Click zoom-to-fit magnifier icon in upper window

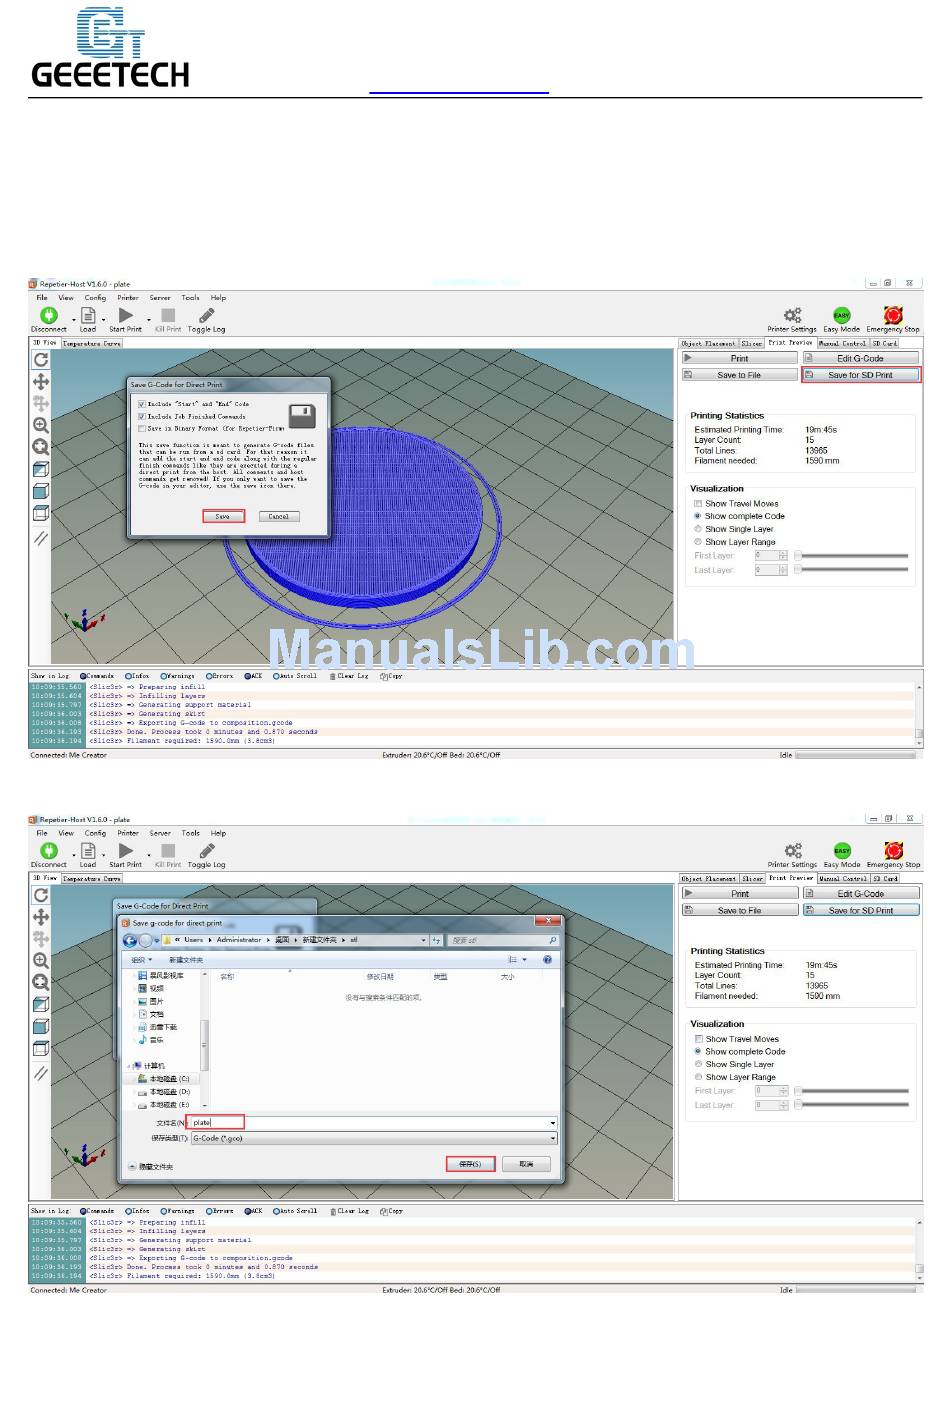click(41, 447)
